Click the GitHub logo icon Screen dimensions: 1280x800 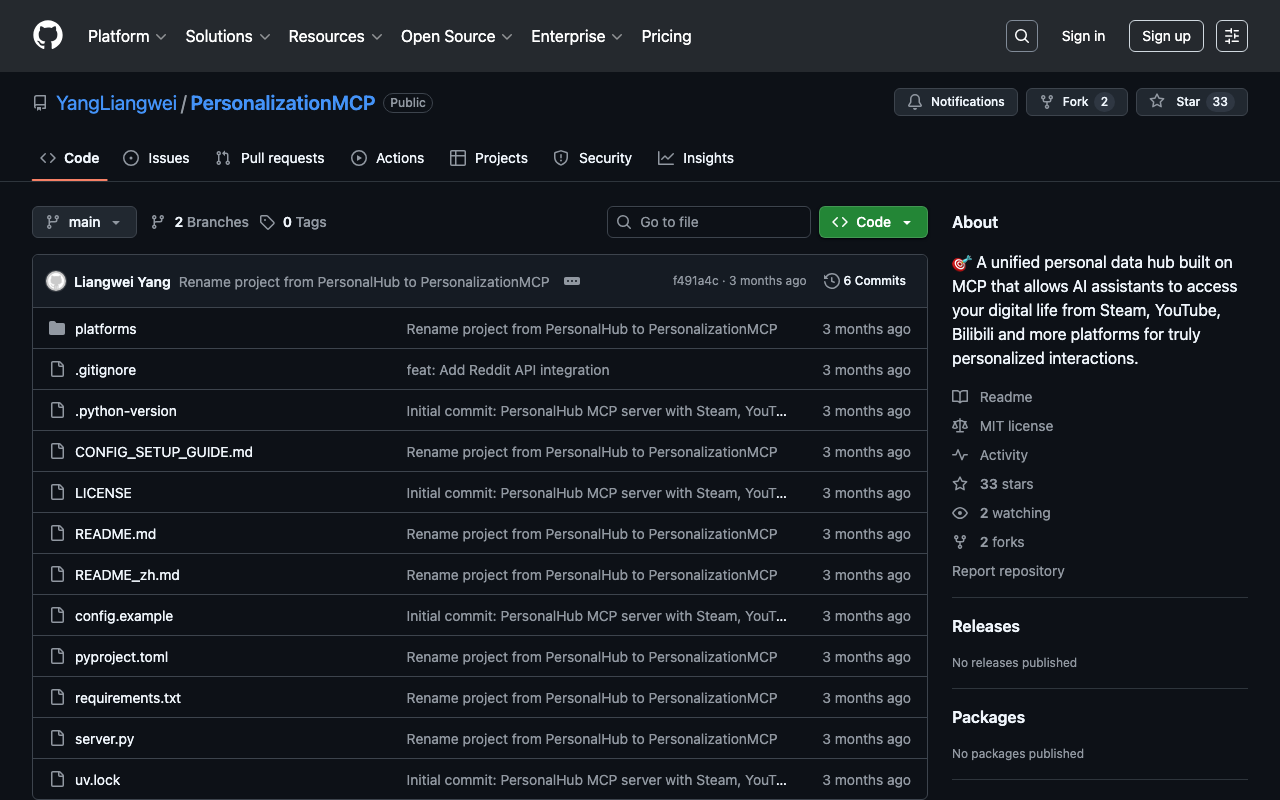48,36
